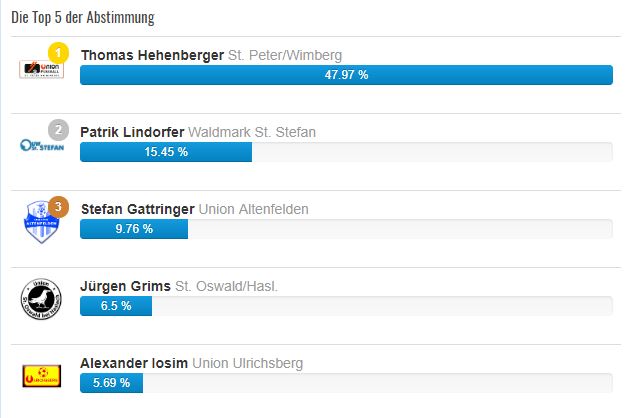
Task: Click the UW St. Stefan club logo
Action: click(x=42, y=145)
